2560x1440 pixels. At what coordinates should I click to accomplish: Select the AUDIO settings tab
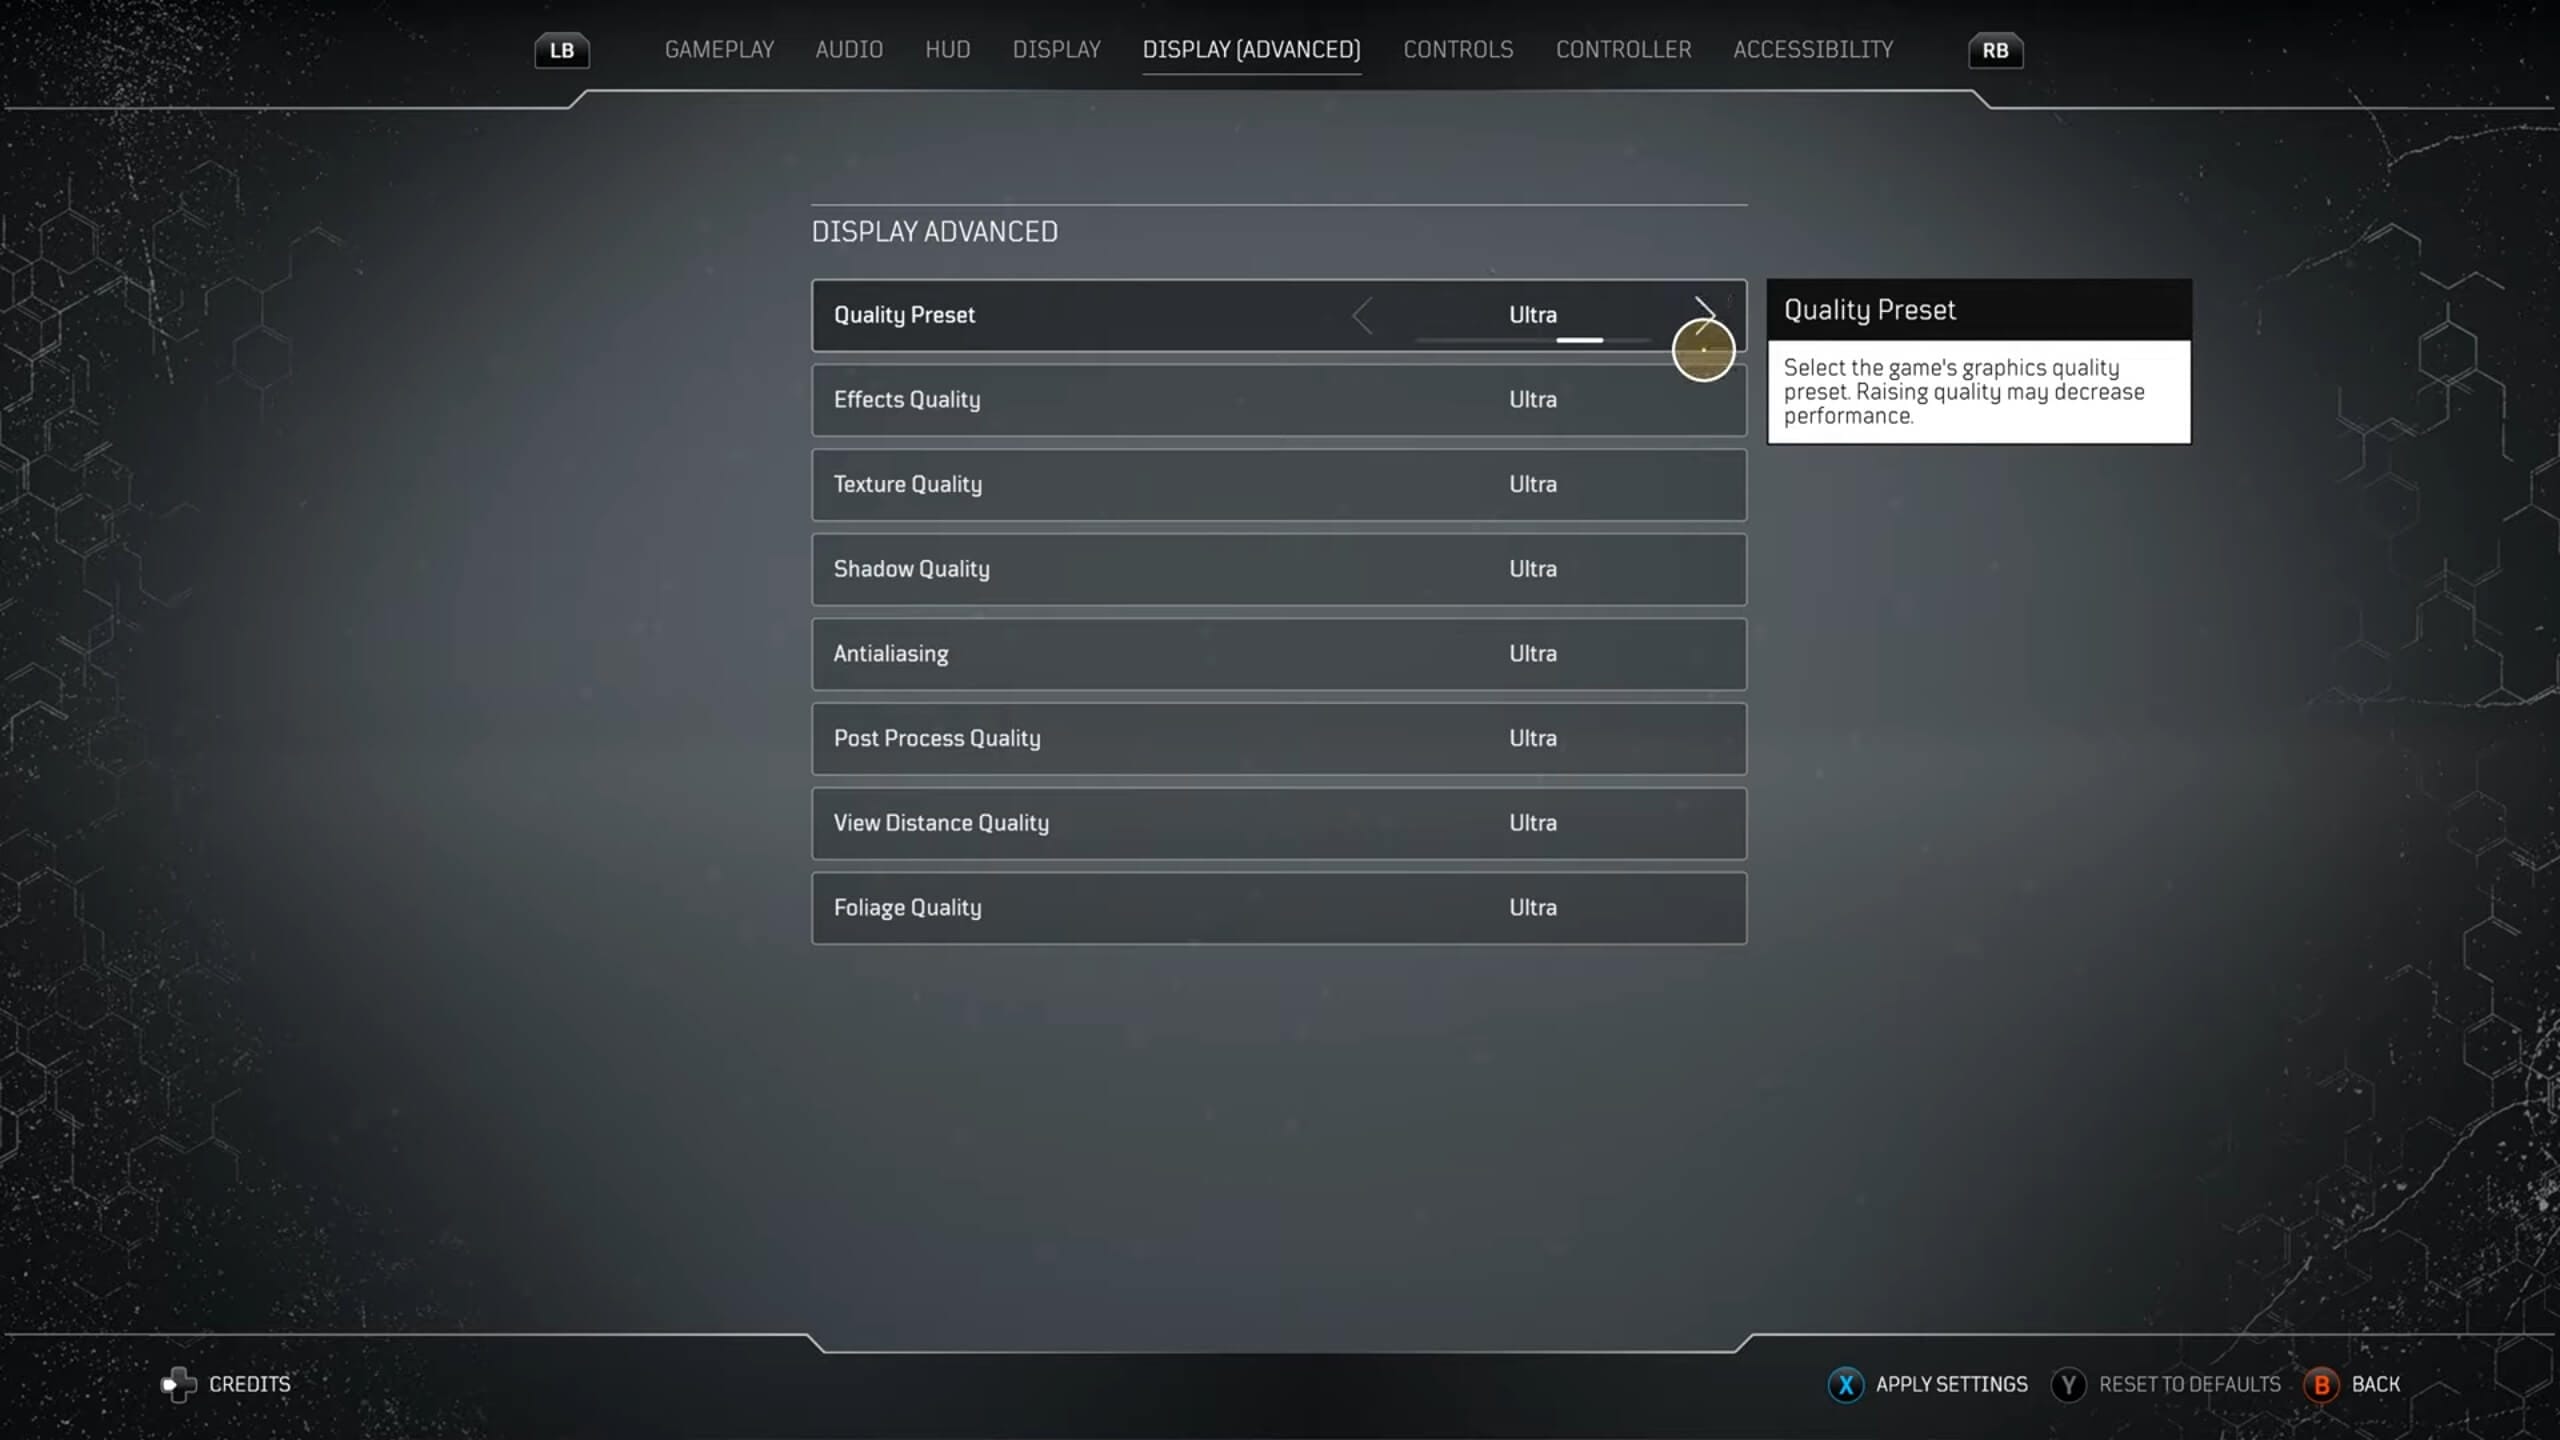(849, 49)
